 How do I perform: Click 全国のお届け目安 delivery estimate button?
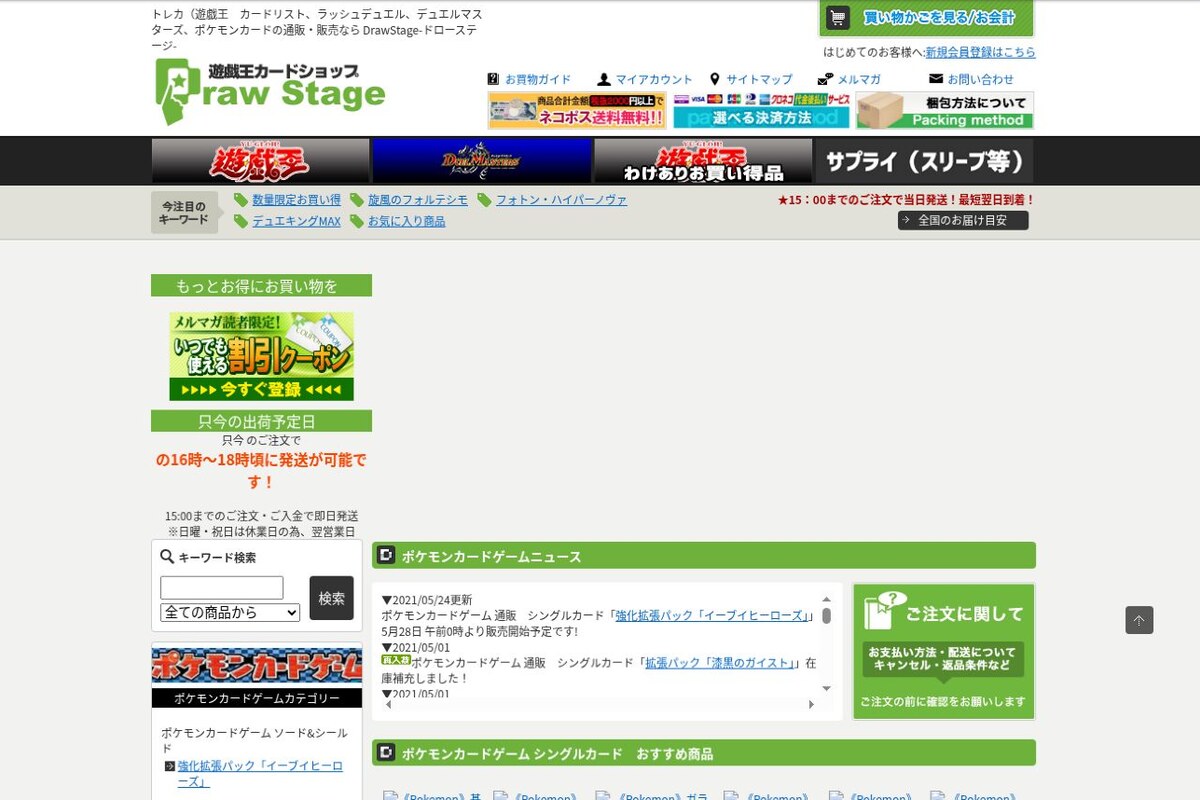[x=963, y=220]
